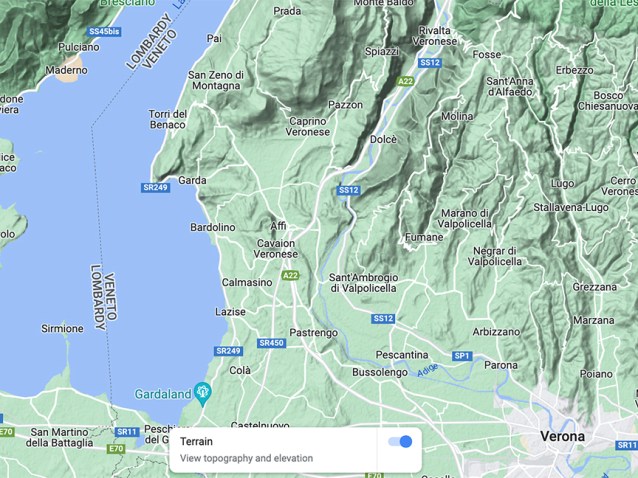
Task: Click the A22 highway shield near Cavaion Veronese
Action: pyautogui.click(x=291, y=276)
